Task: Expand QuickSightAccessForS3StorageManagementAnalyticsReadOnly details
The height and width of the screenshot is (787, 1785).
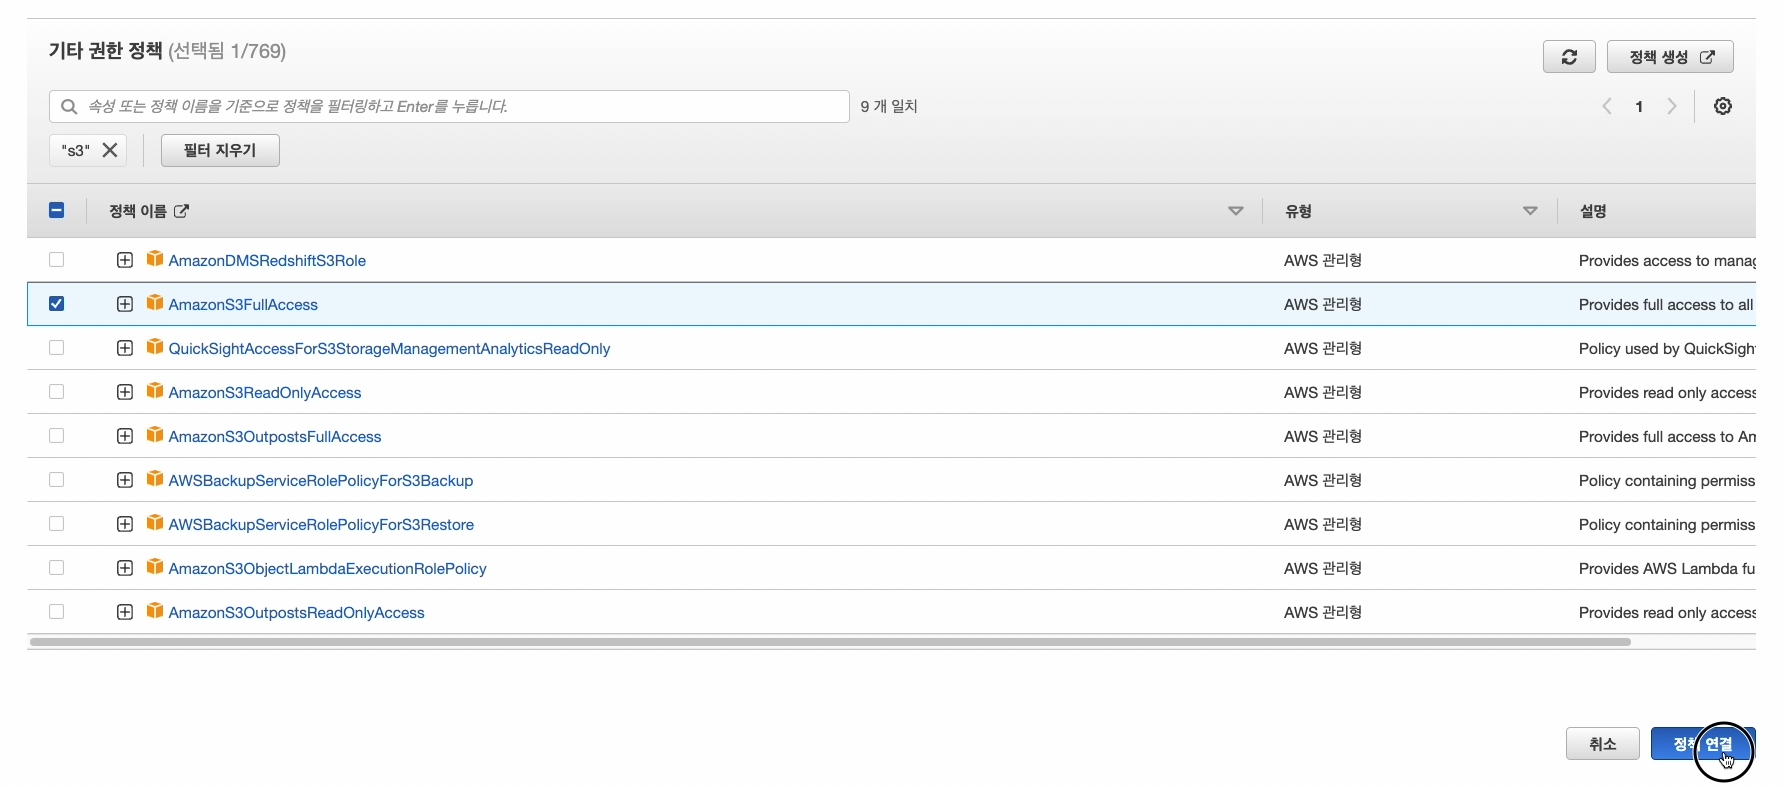Action: [125, 348]
